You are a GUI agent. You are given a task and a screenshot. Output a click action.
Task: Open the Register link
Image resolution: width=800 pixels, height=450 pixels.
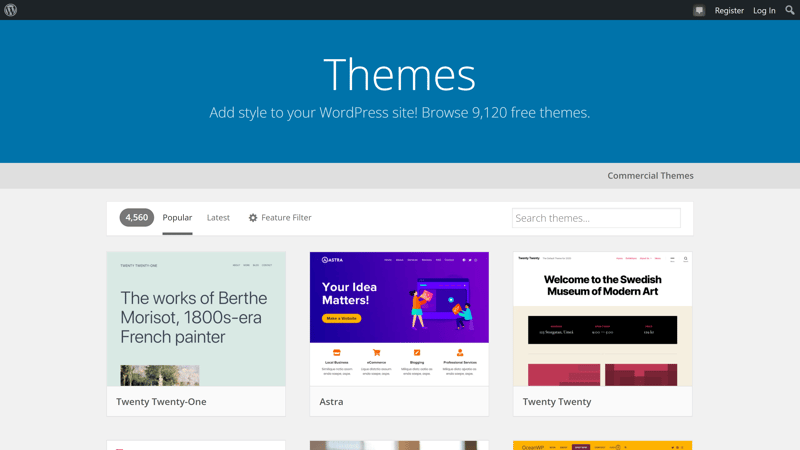coord(729,10)
